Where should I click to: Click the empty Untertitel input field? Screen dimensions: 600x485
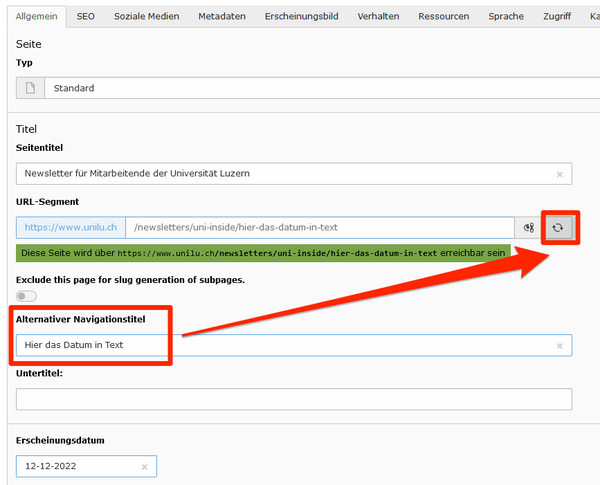pos(294,399)
